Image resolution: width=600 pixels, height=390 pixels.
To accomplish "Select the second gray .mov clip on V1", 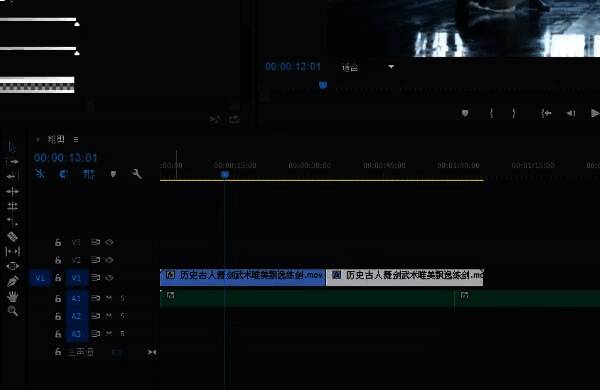I will [x=404, y=277].
